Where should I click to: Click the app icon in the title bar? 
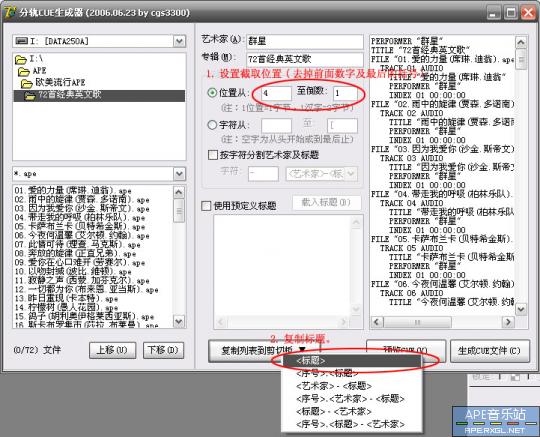tap(10, 13)
